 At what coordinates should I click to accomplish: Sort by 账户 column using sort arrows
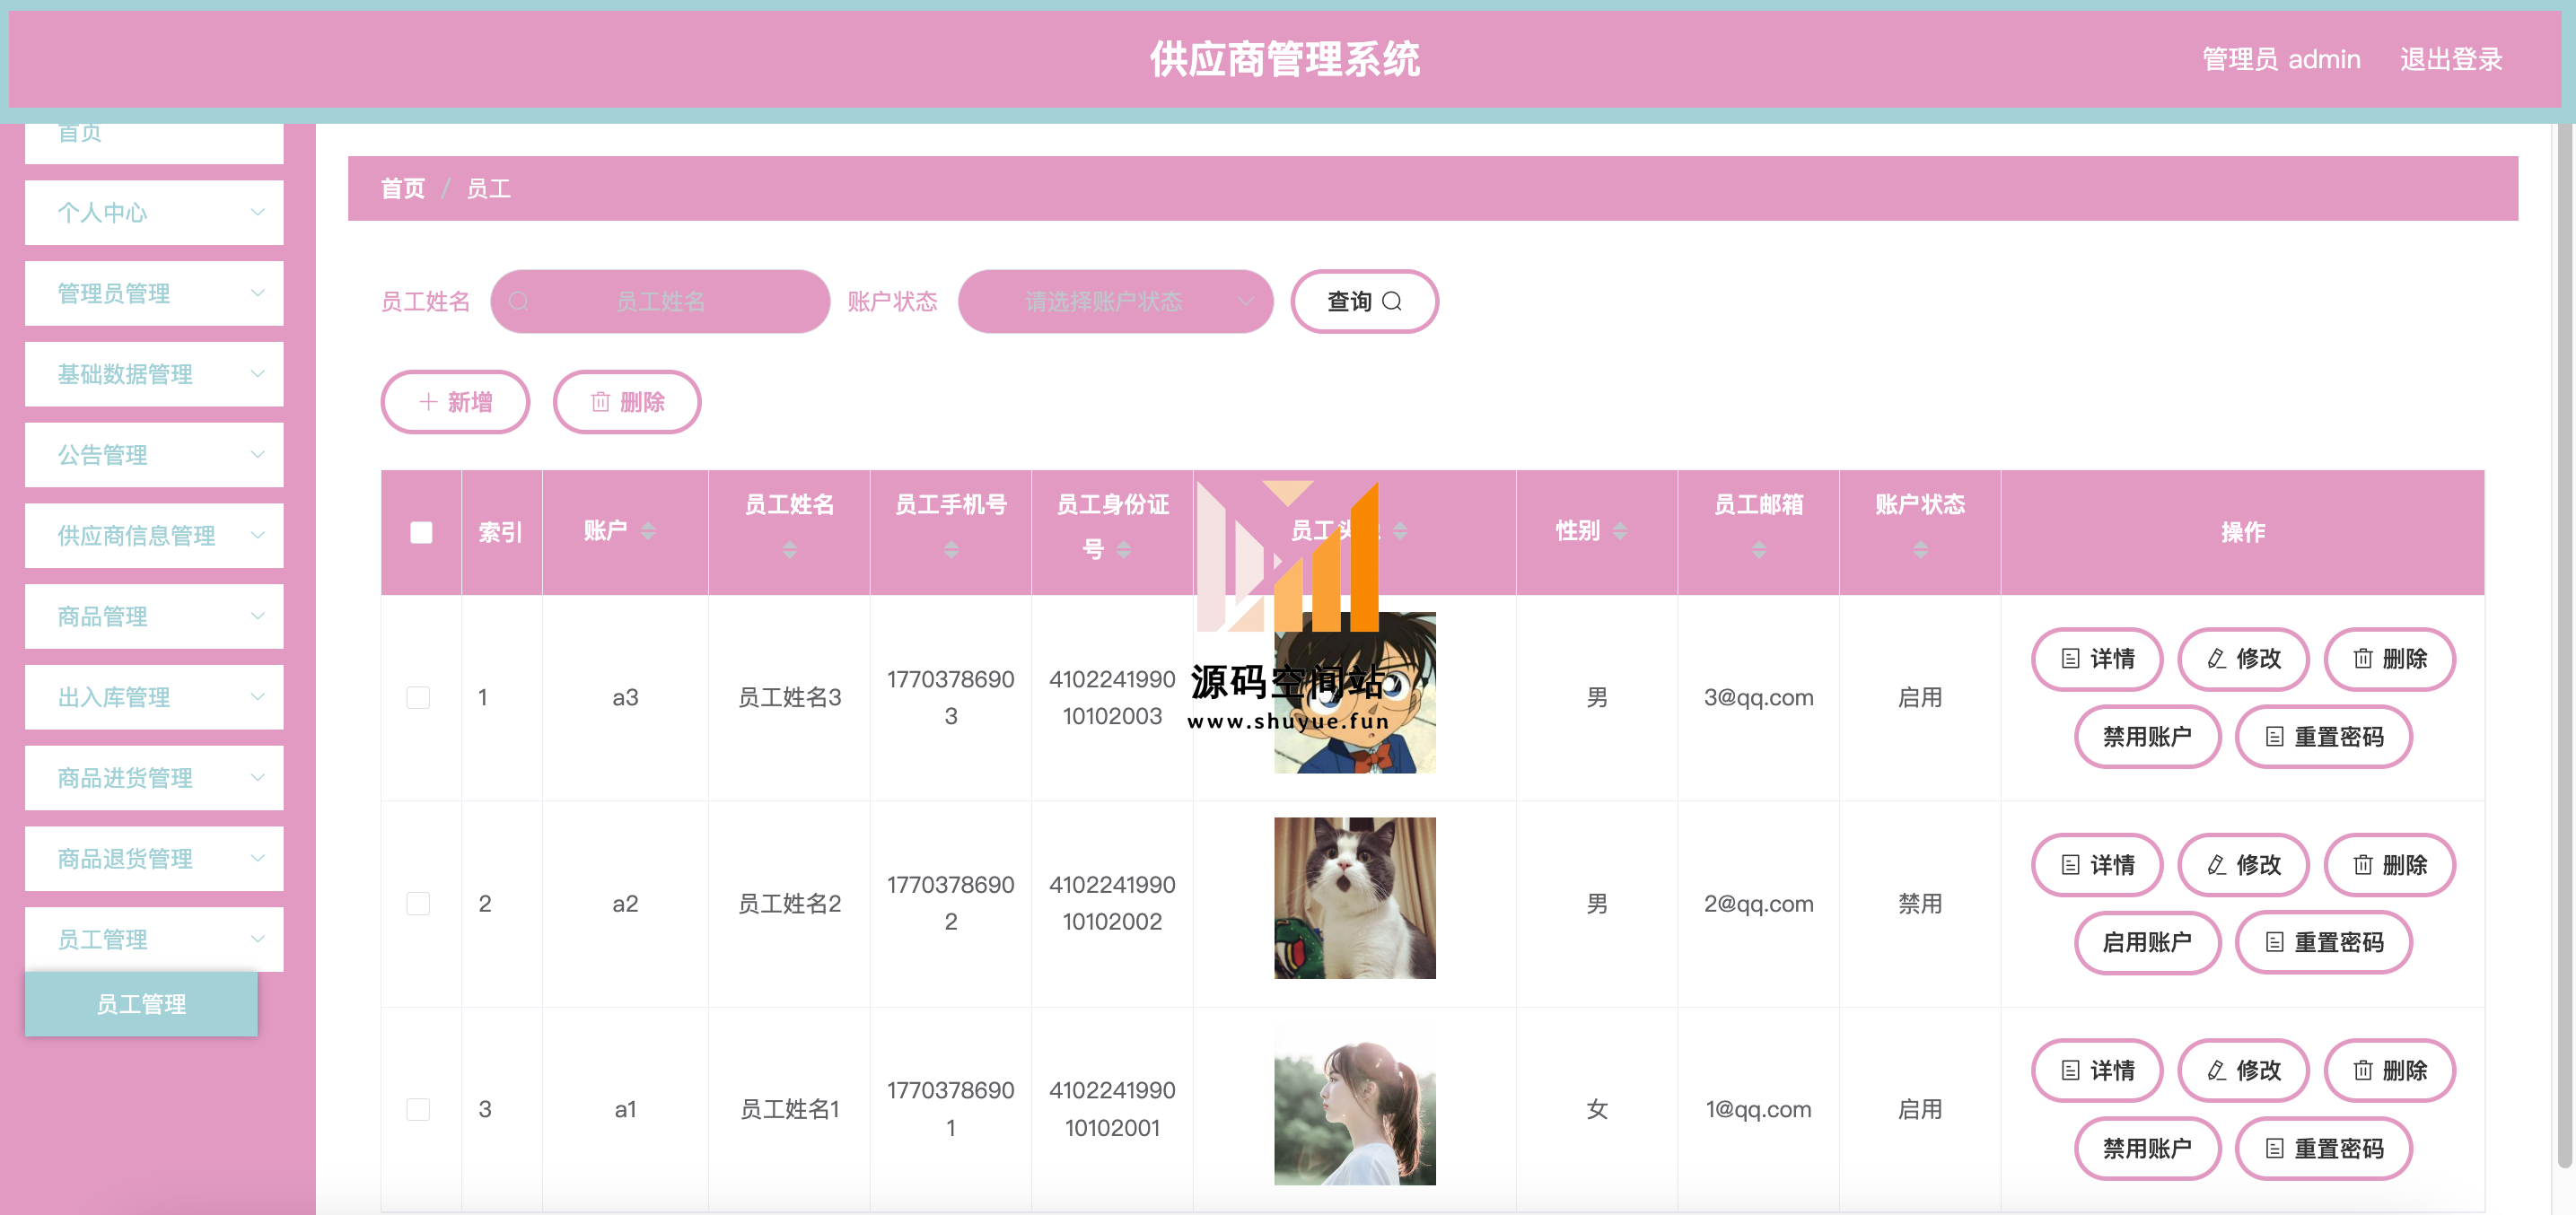pos(648,531)
